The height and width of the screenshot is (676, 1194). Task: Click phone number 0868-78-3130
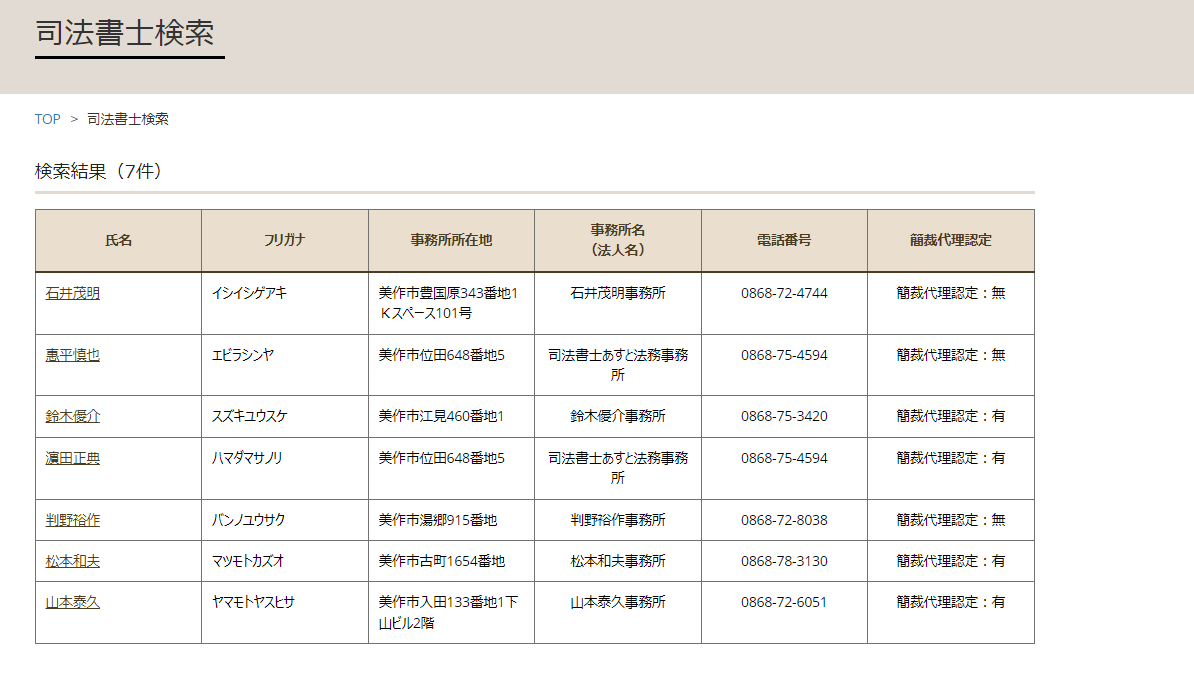784,561
